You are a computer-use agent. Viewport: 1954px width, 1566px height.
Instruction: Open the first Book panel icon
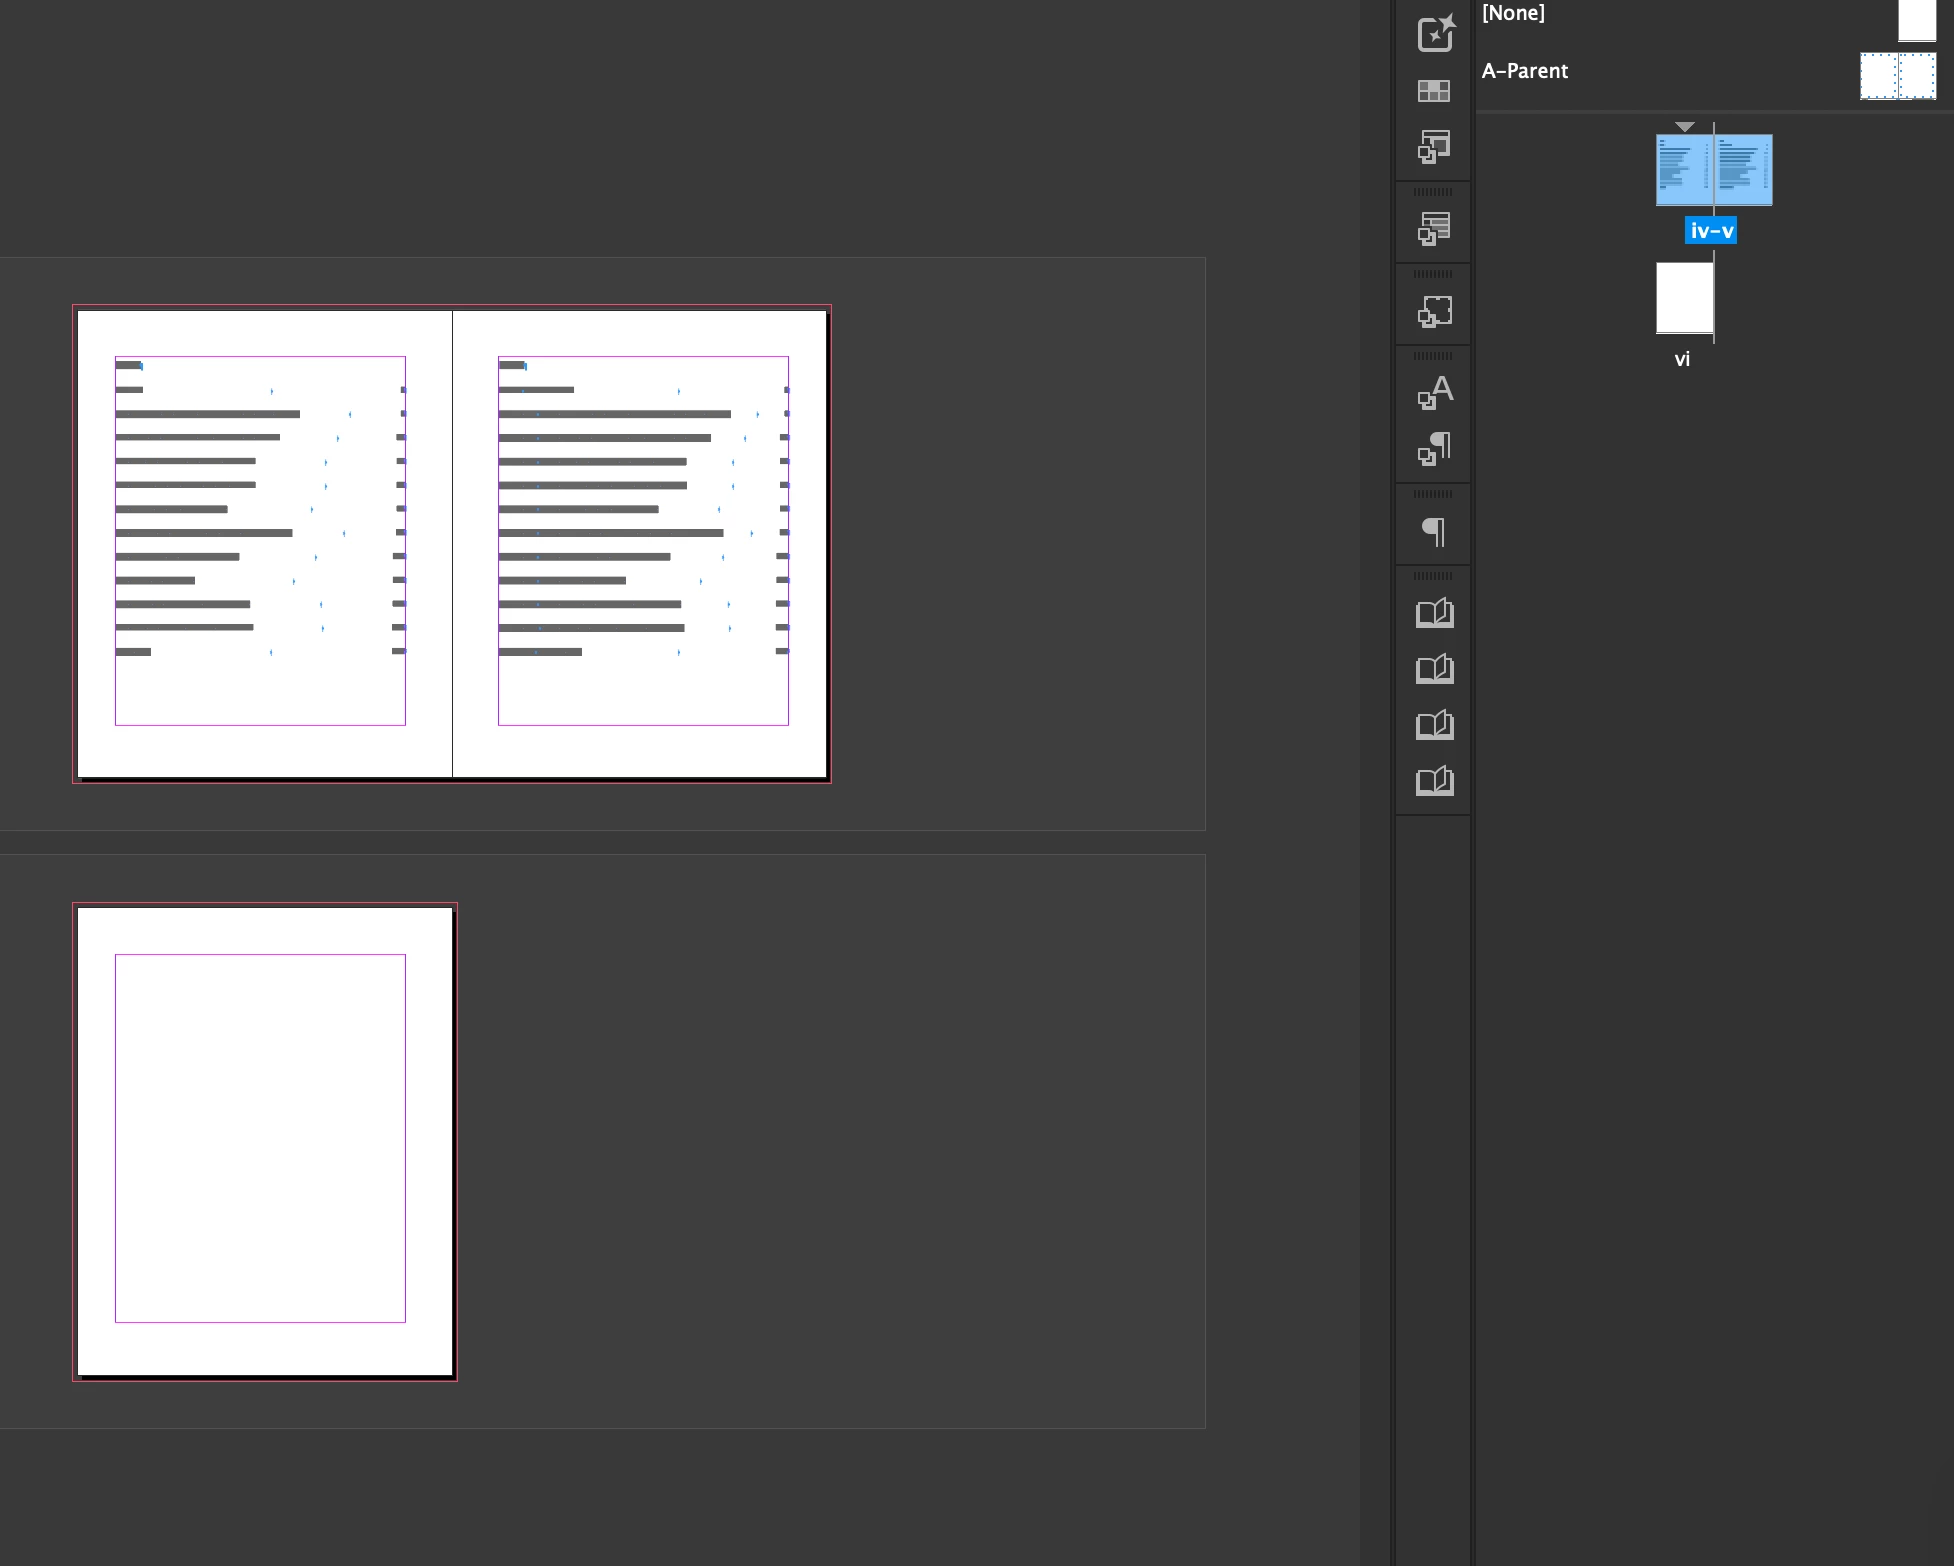pyautogui.click(x=1435, y=613)
